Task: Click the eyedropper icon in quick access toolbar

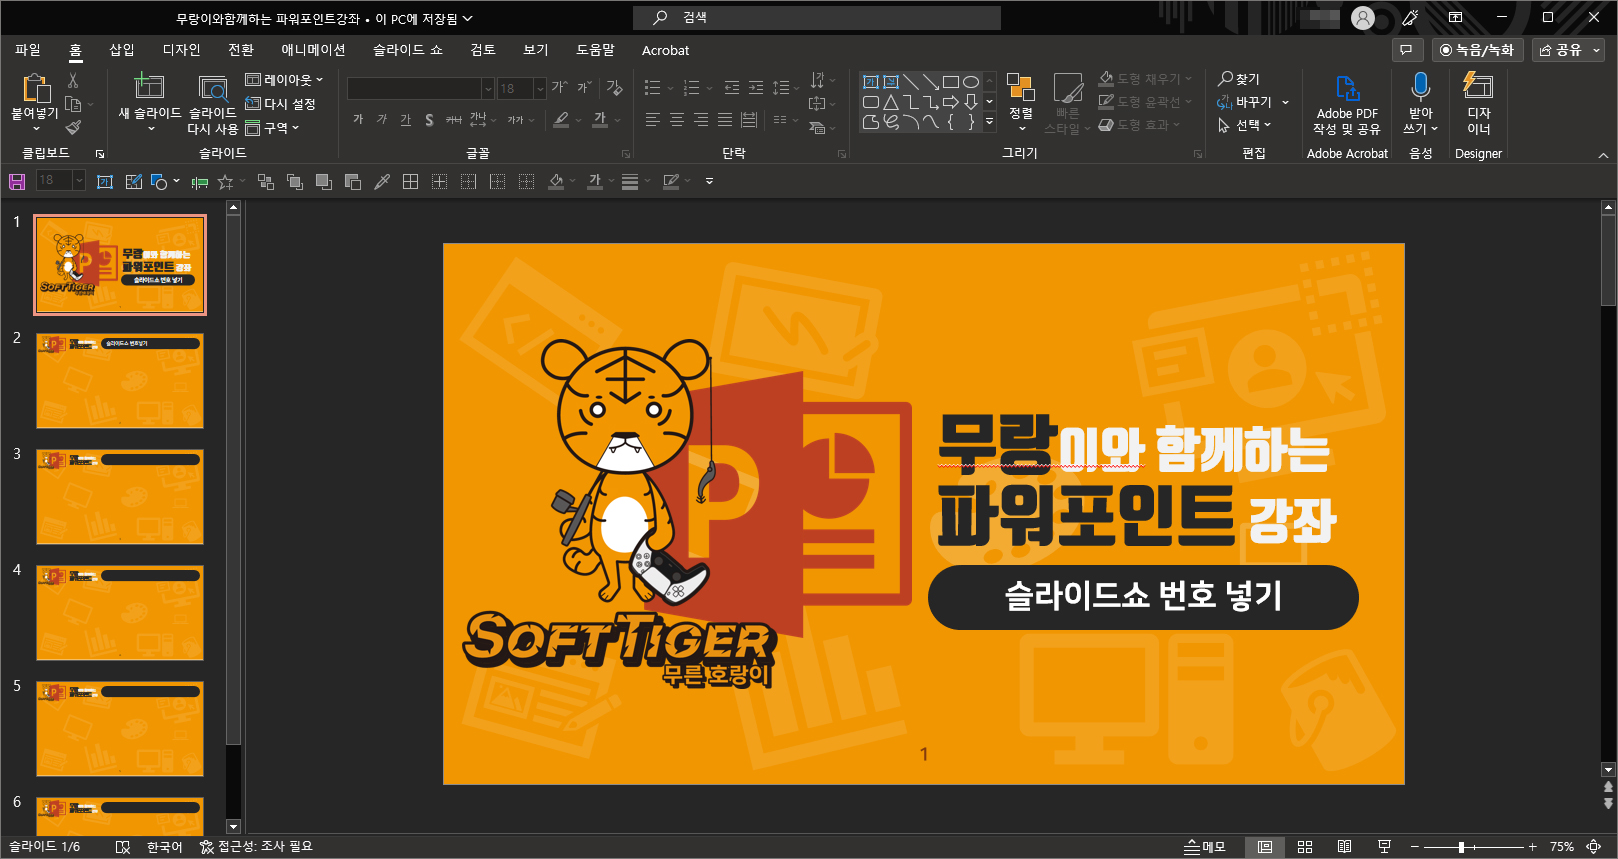Action: (382, 181)
